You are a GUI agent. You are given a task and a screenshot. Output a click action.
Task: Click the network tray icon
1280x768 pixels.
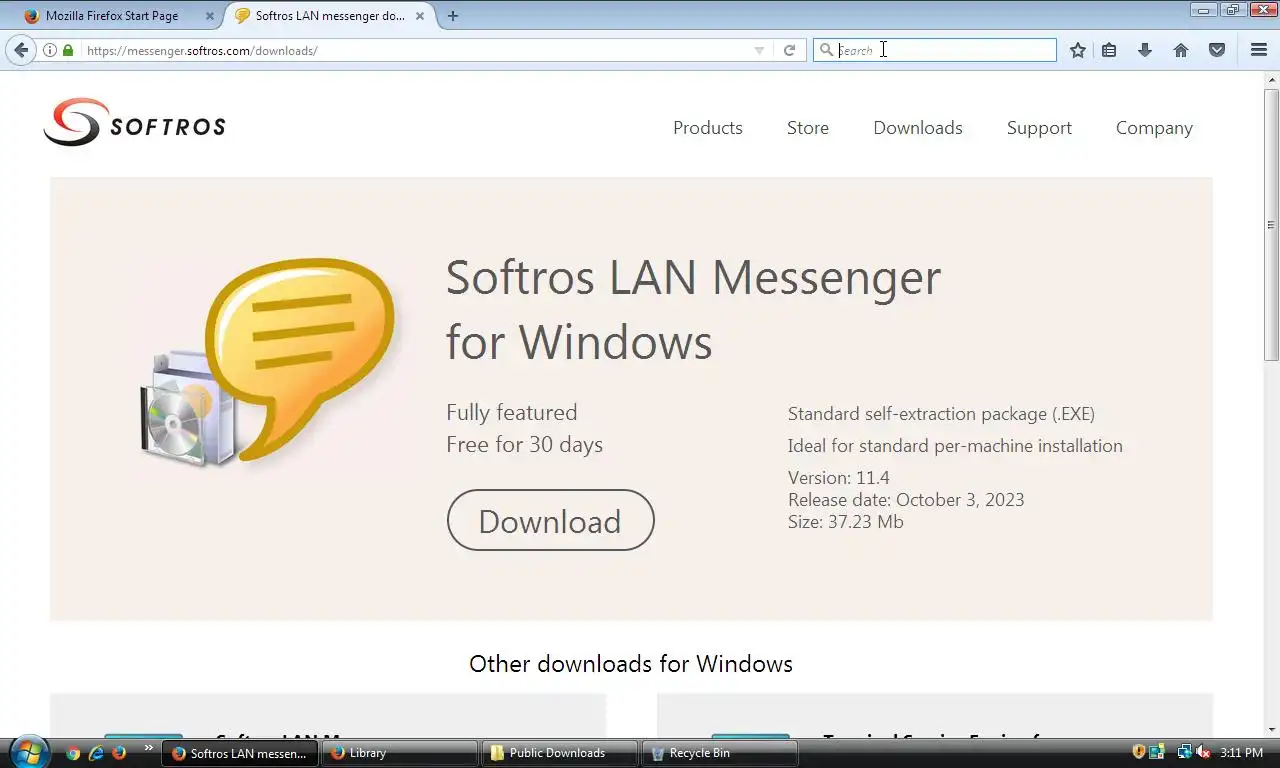coord(1184,752)
